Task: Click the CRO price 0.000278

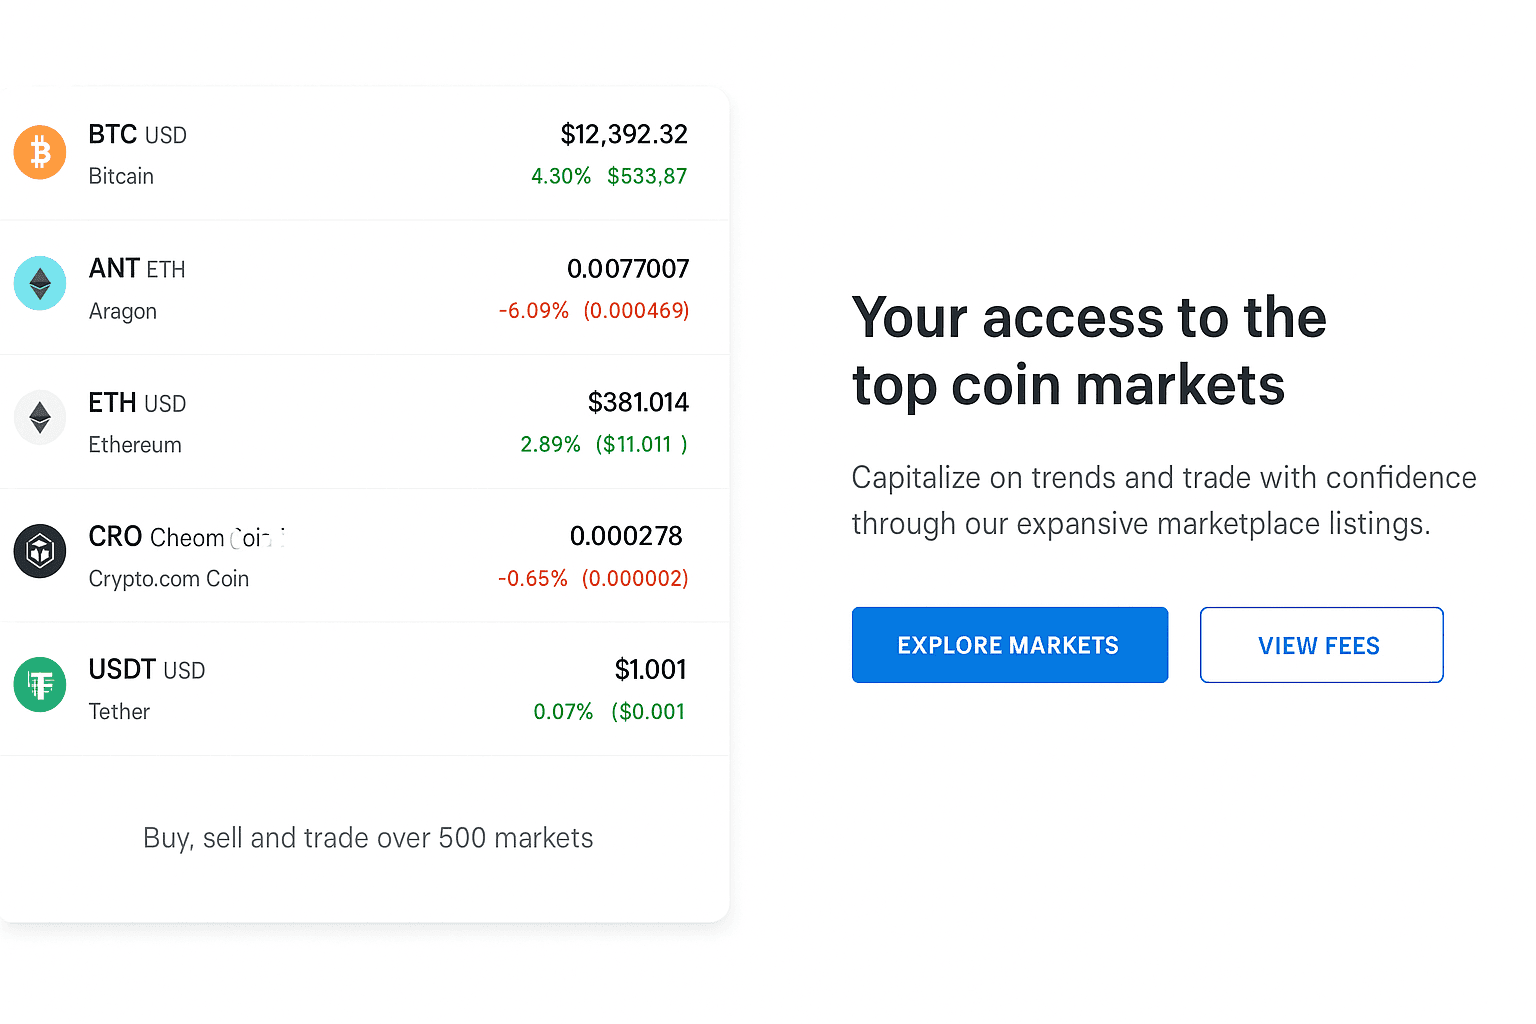Action: coord(626,537)
